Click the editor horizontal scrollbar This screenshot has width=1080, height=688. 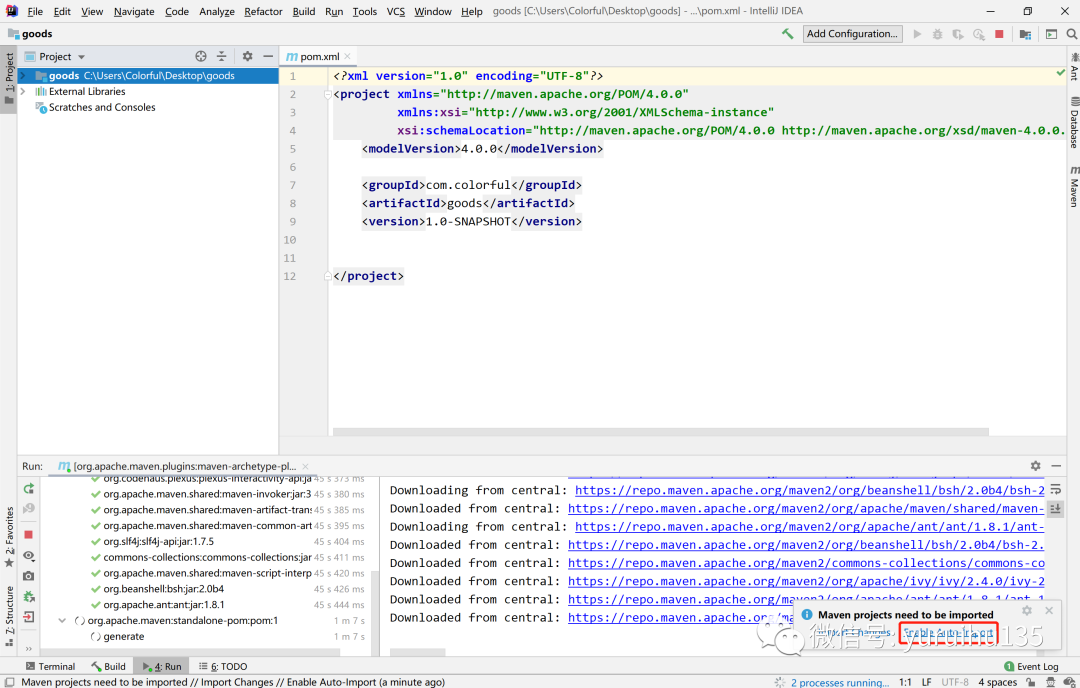661,432
